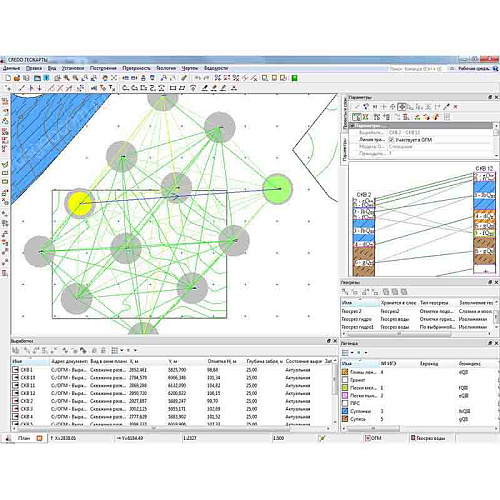Click the ОГМ status bar button
The height and width of the screenshot is (500, 500).
(x=373, y=438)
